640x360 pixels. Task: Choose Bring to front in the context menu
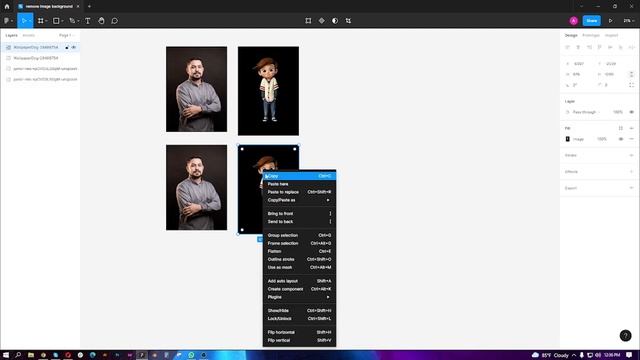pyautogui.click(x=299, y=213)
